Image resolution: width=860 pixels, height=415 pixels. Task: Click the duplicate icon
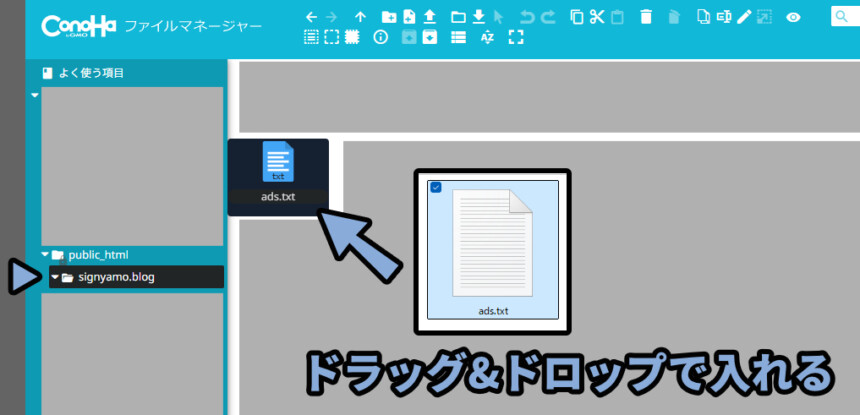[x=703, y=17]
